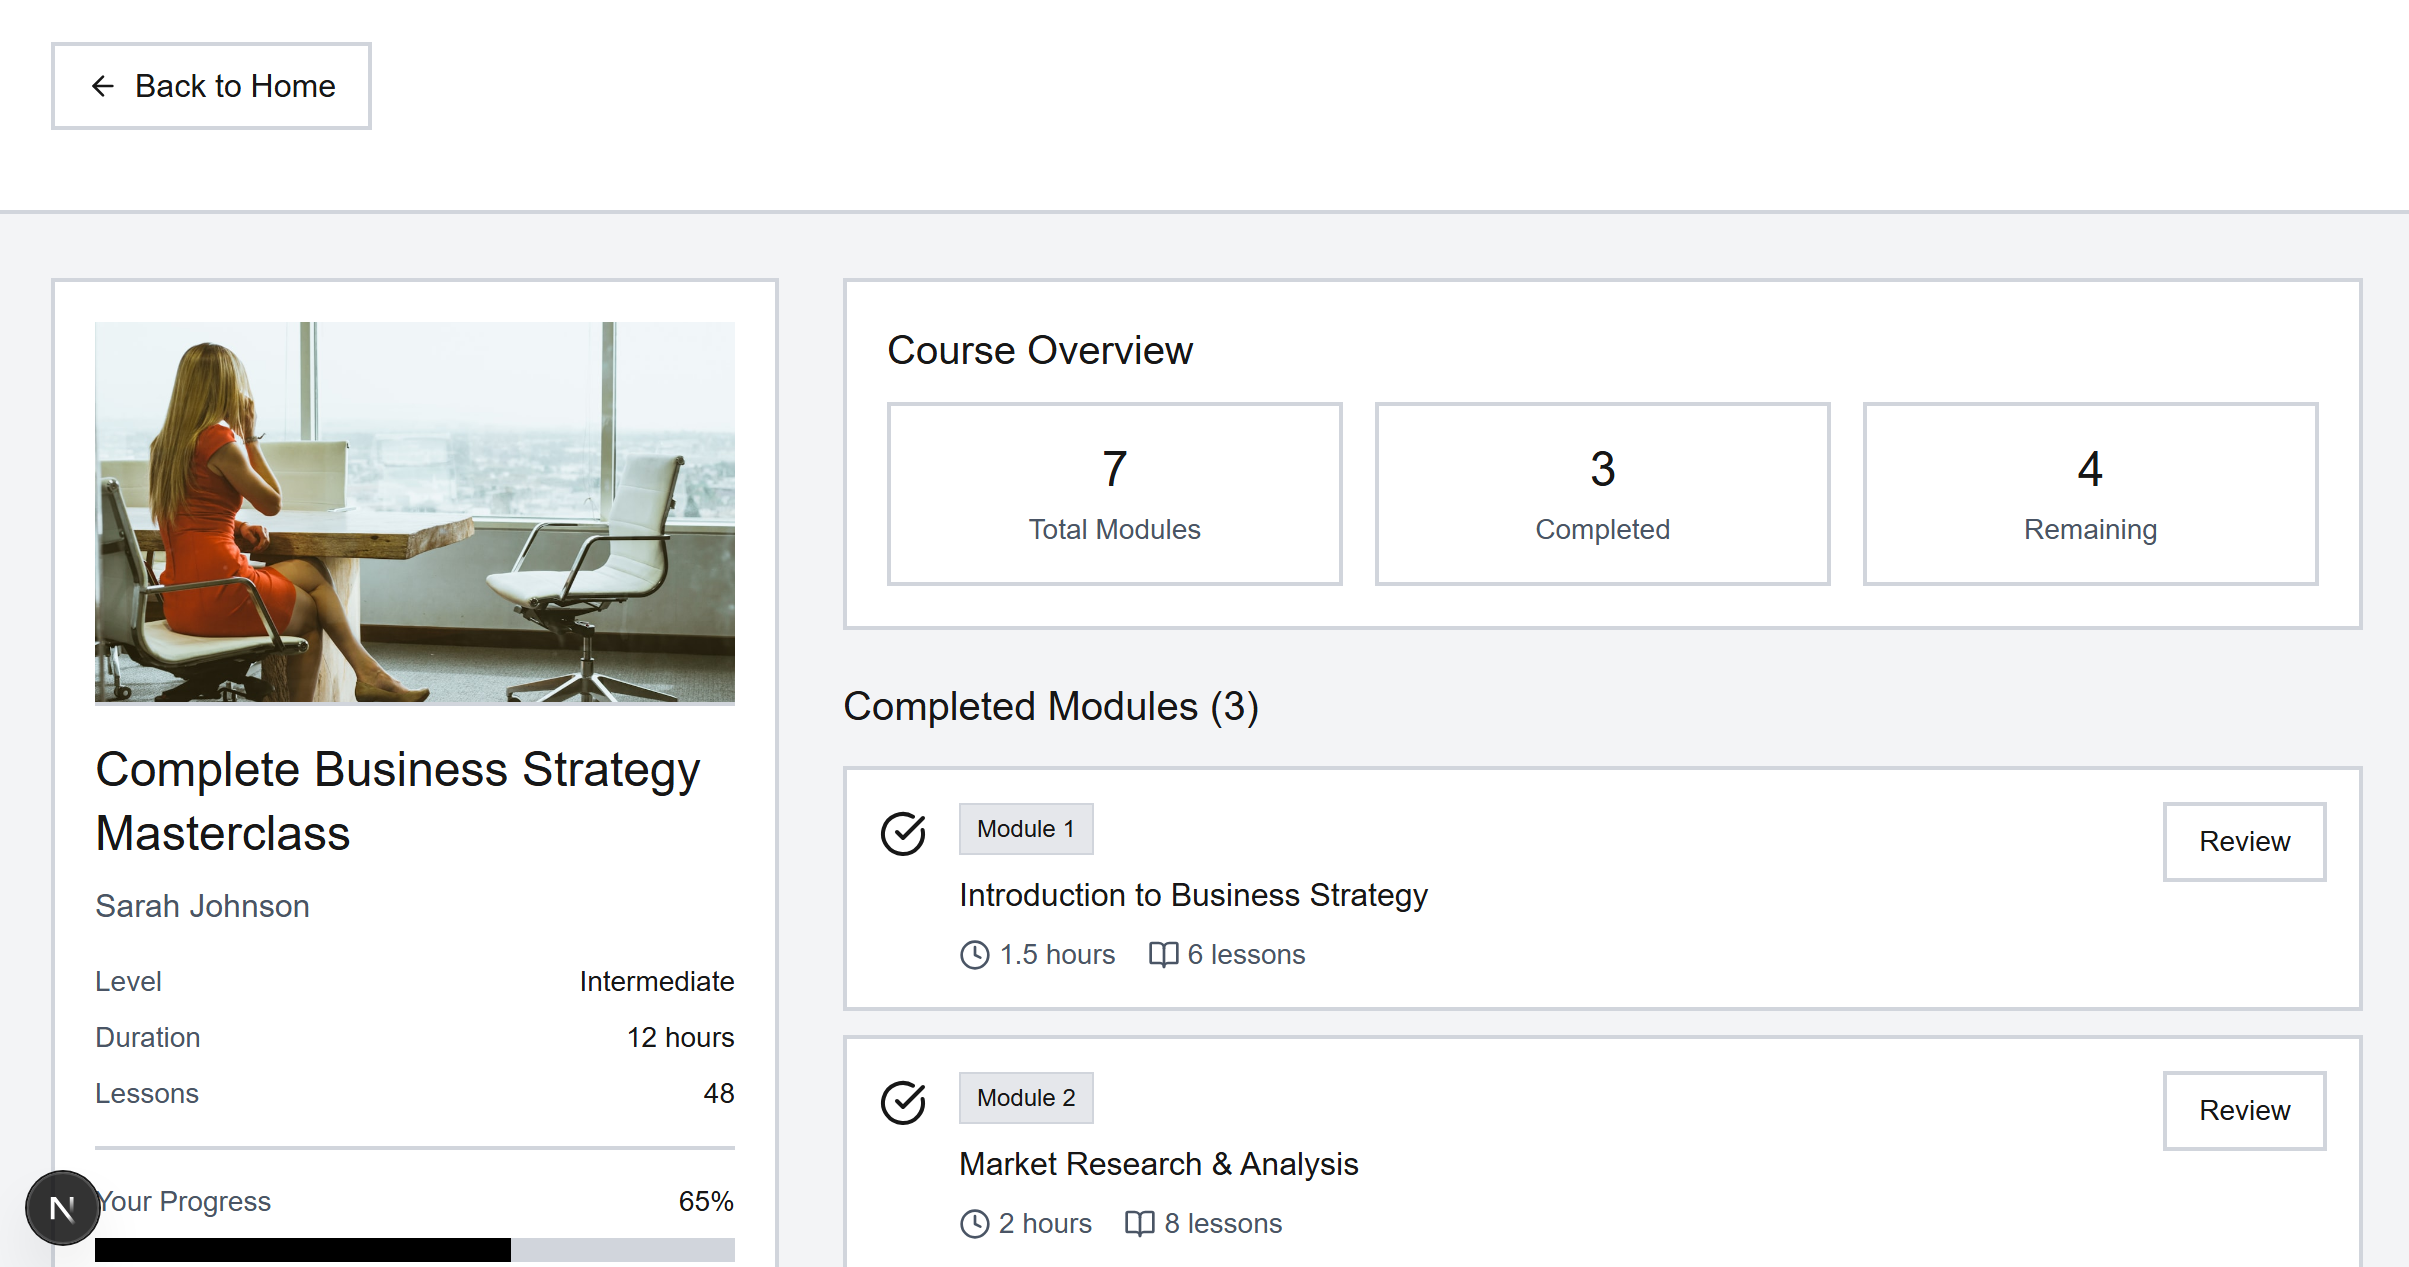Review the Market Research & Analysis module

pos(2244,1111)
